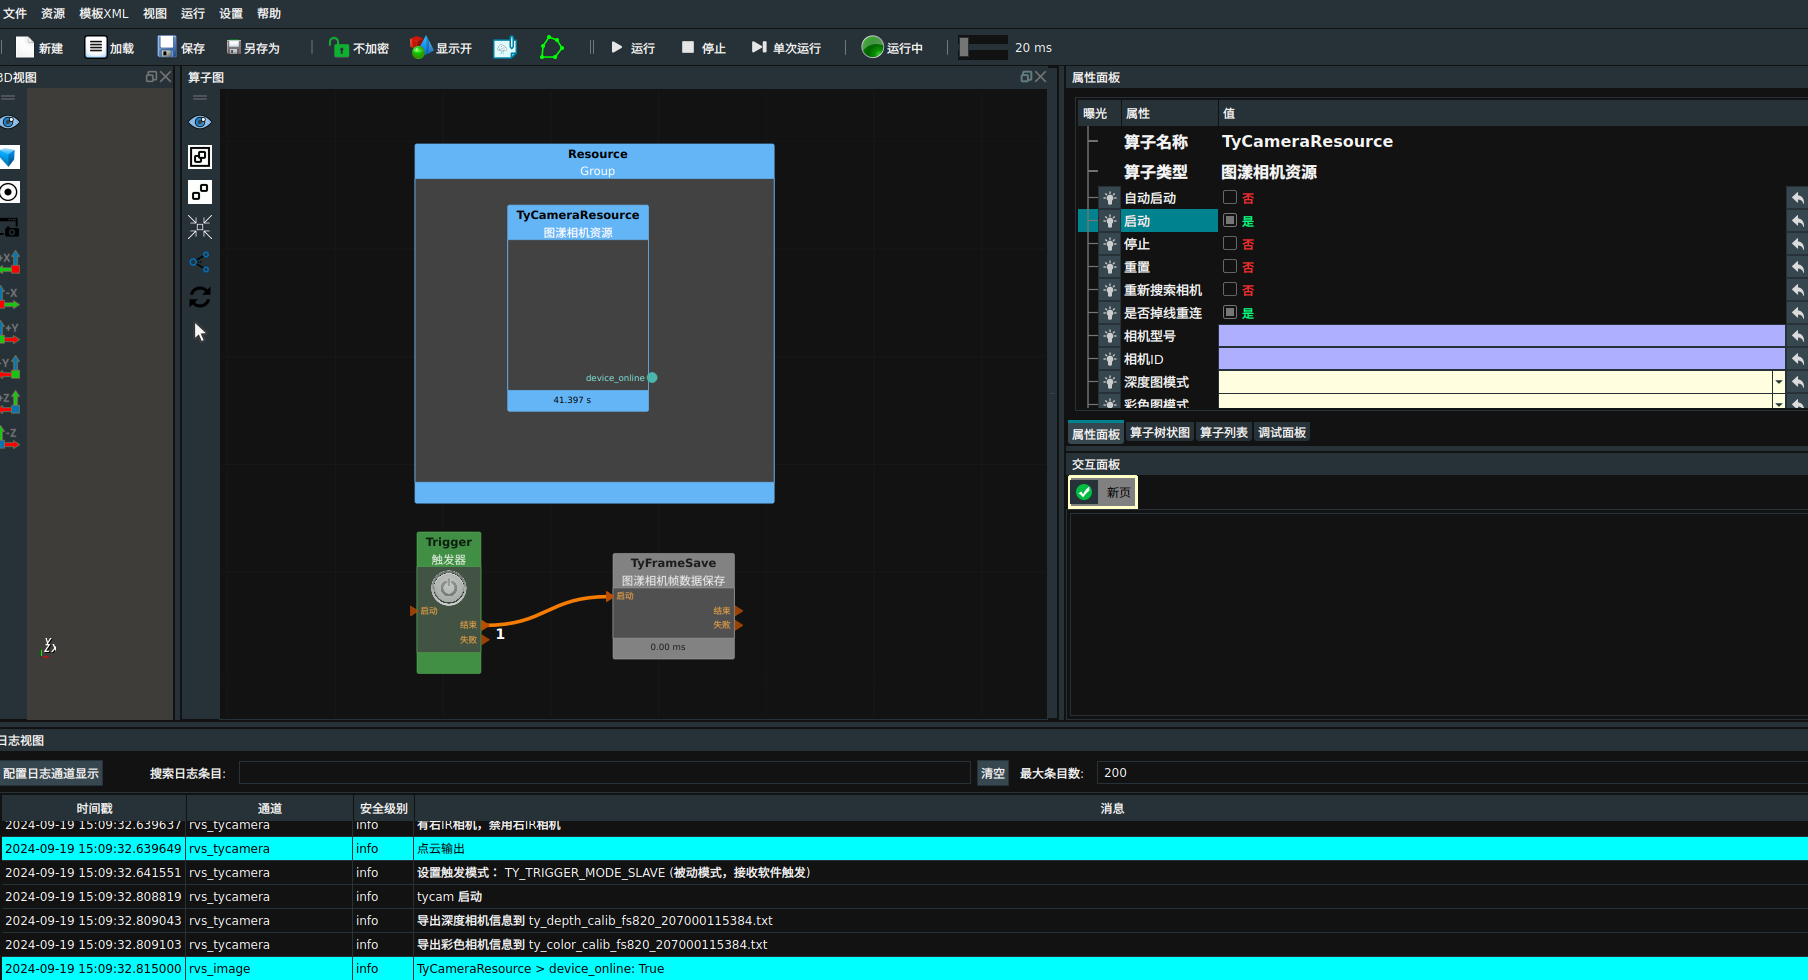1808x980 pixels.
Task: Click the refresh icon in operator graph sidebar
Action: (200, 297)
